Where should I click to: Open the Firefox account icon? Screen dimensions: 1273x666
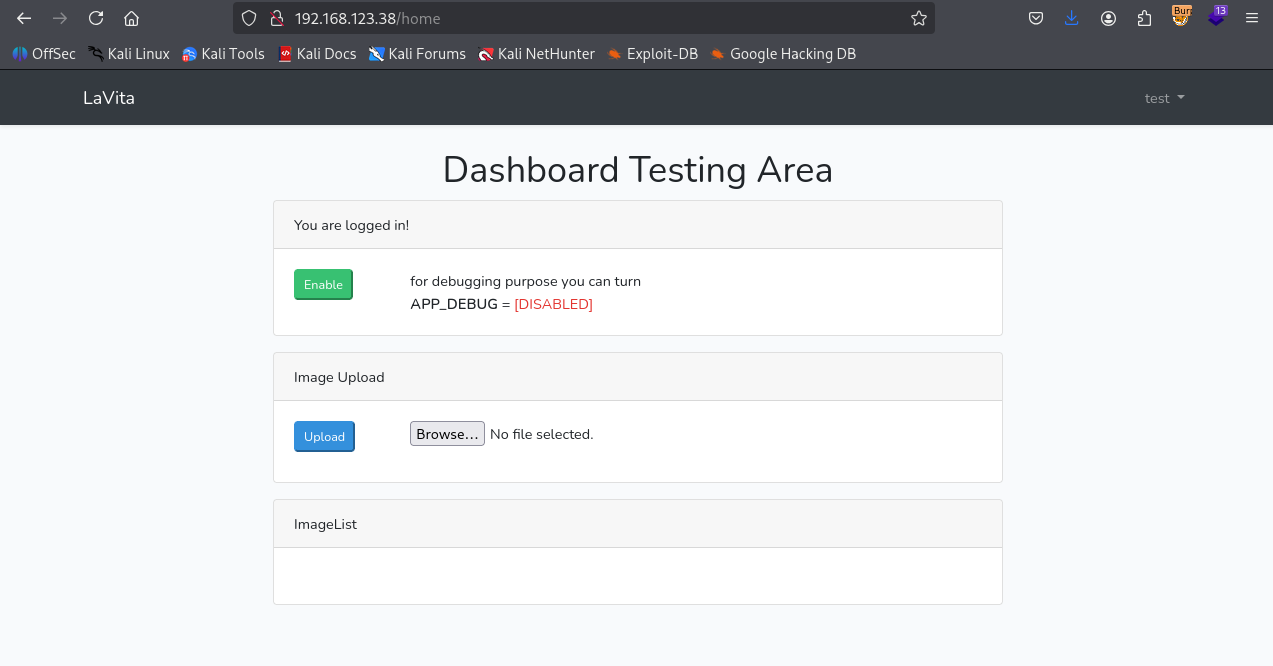tap(1108, 18)
